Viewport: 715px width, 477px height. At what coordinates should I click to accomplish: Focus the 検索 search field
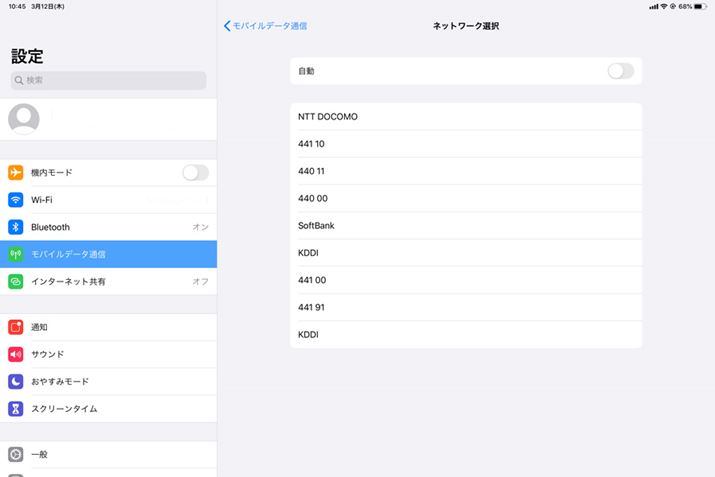point(109,80)
